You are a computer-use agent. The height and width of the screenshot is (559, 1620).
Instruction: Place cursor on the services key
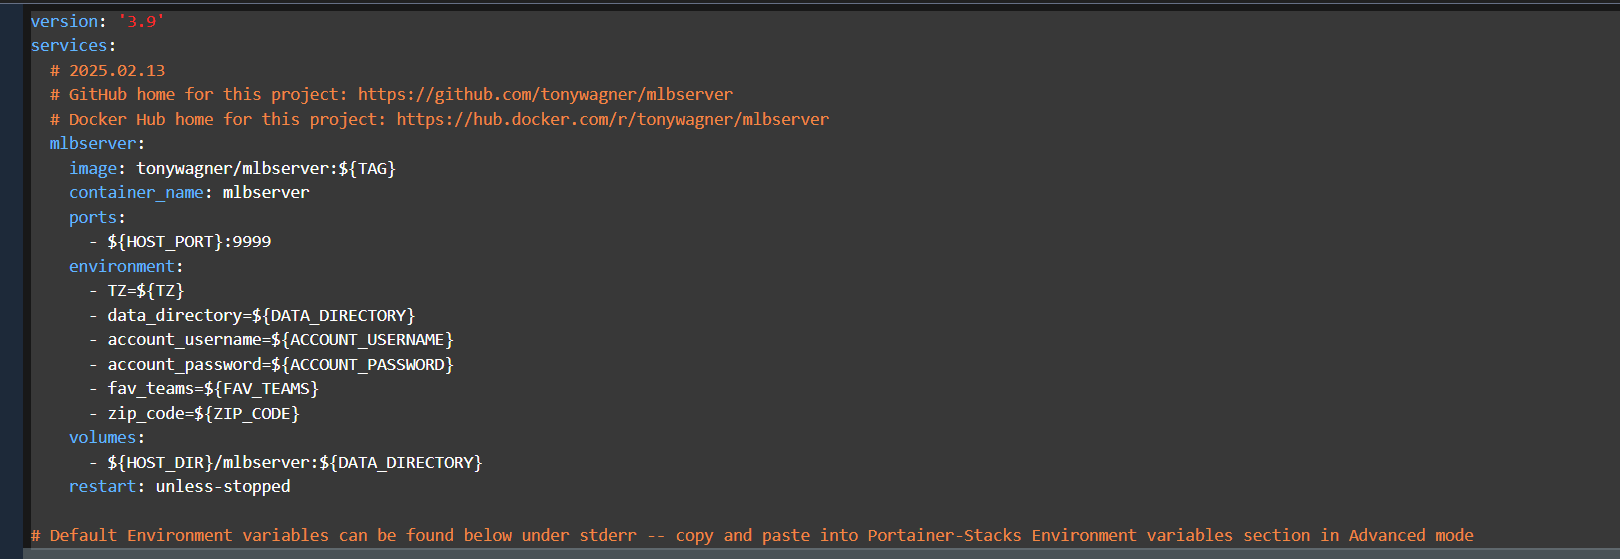pos(69,46)
